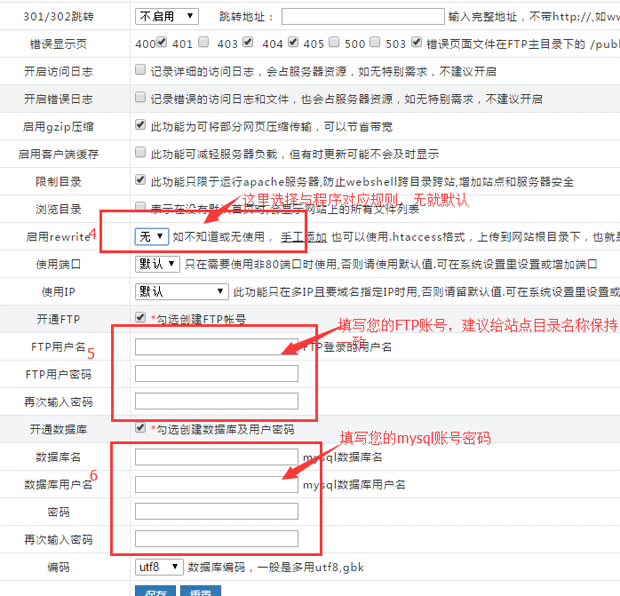Uncheck the 启用gzip压缩 checkbox
This screenshot has width=620, height=596.
pyautogui.click(x=141, y=127)
